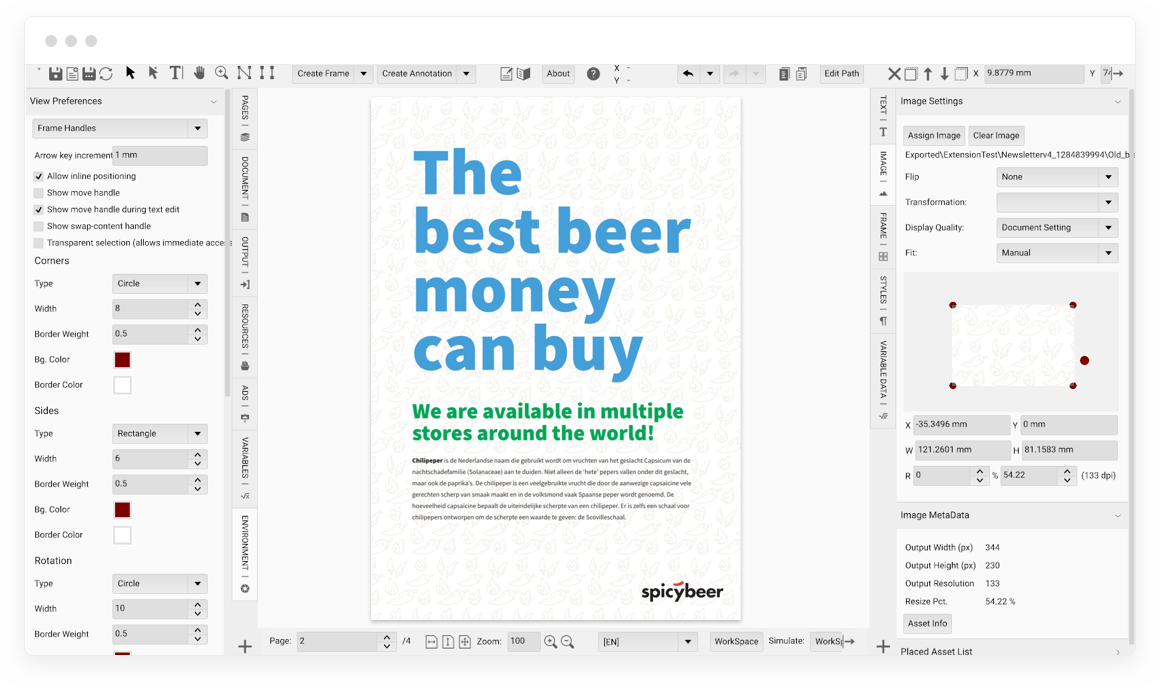Toggle Allow inline positioning checkbox
The width and height of the screenshot is (1160, 688).
pos(38,176)
